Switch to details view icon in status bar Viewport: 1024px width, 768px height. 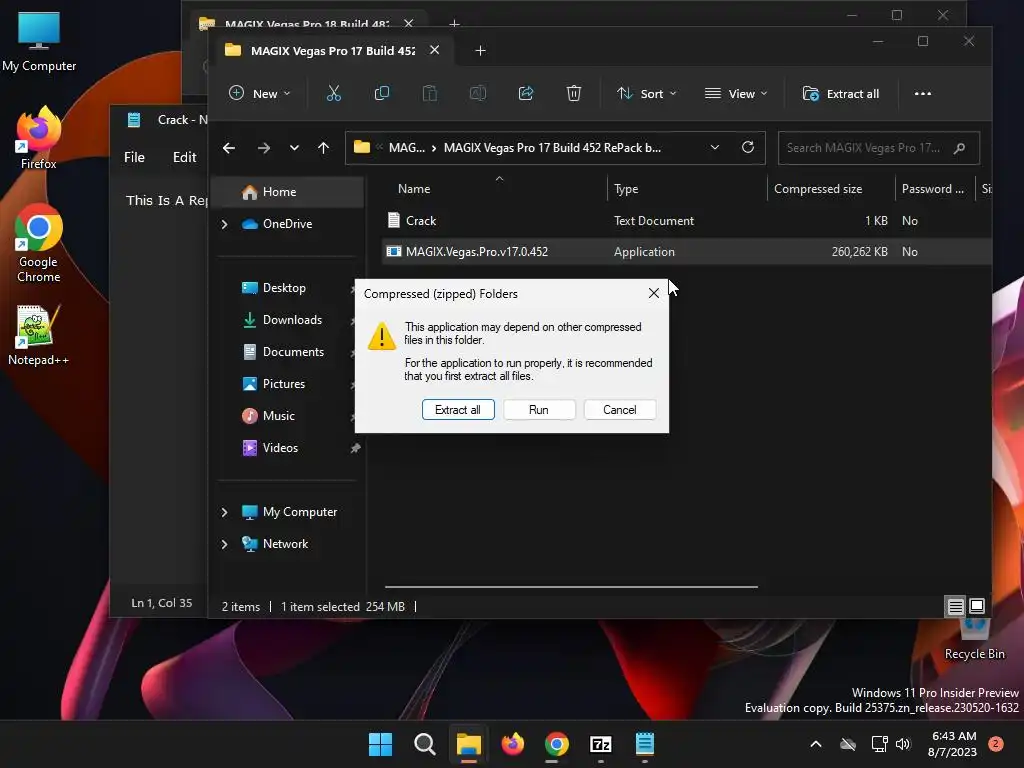click(x=955, y=607)
